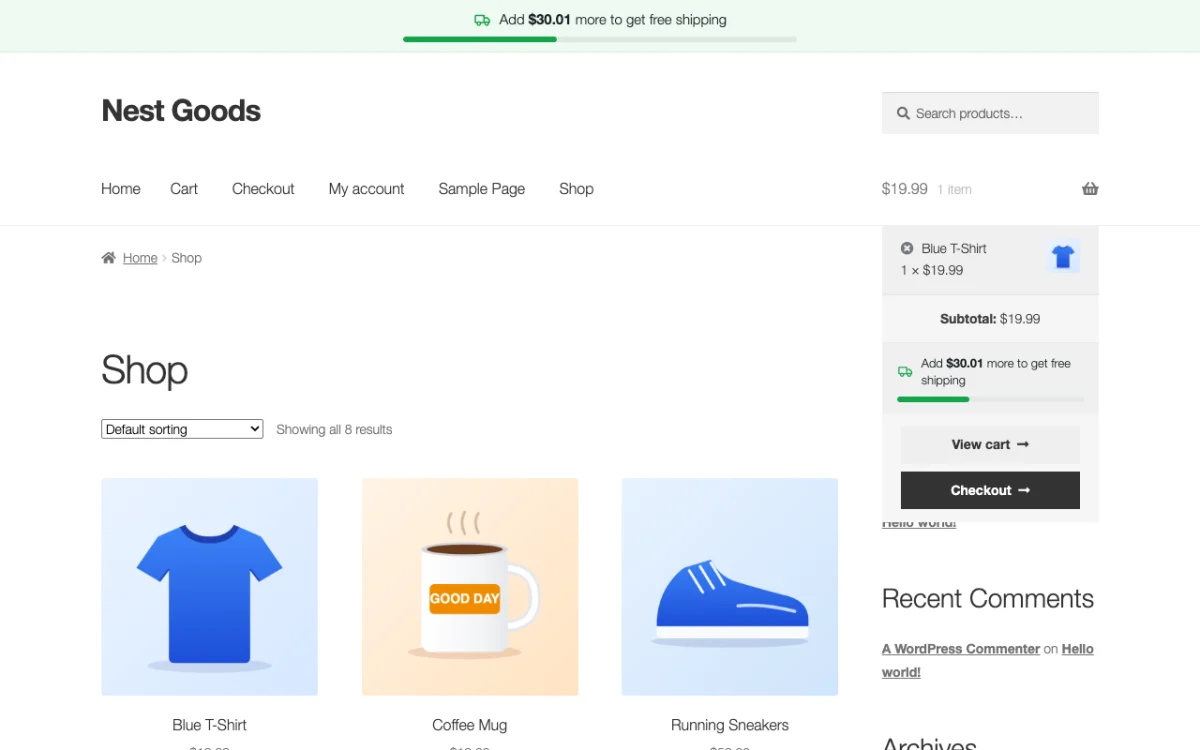This screenshot has width=1200, height=750.
Task: Follow the Home breadcrumb link
Action: (140, 258)
